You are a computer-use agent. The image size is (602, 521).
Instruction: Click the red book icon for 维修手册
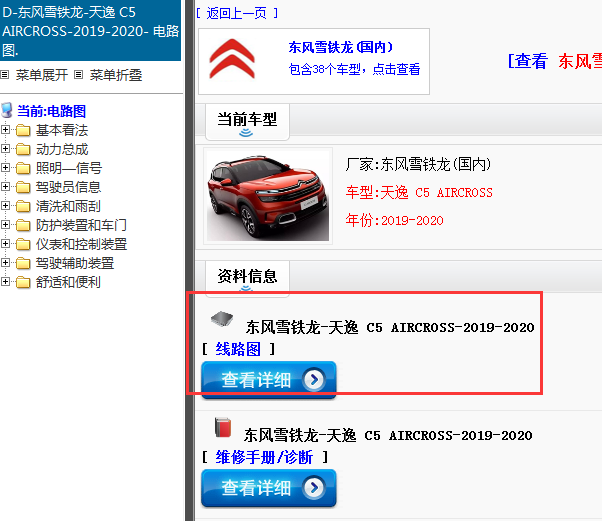[223, 427]
